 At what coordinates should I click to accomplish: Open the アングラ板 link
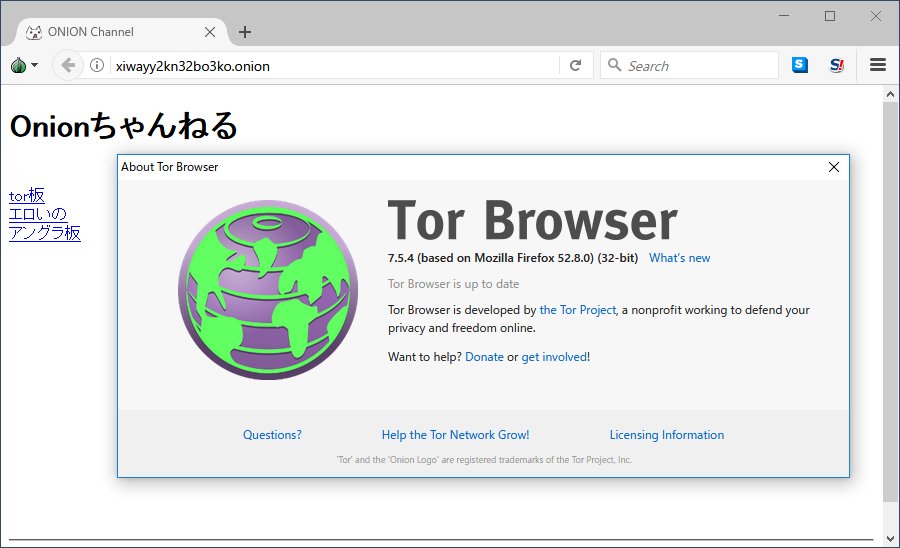coord(45,232)
